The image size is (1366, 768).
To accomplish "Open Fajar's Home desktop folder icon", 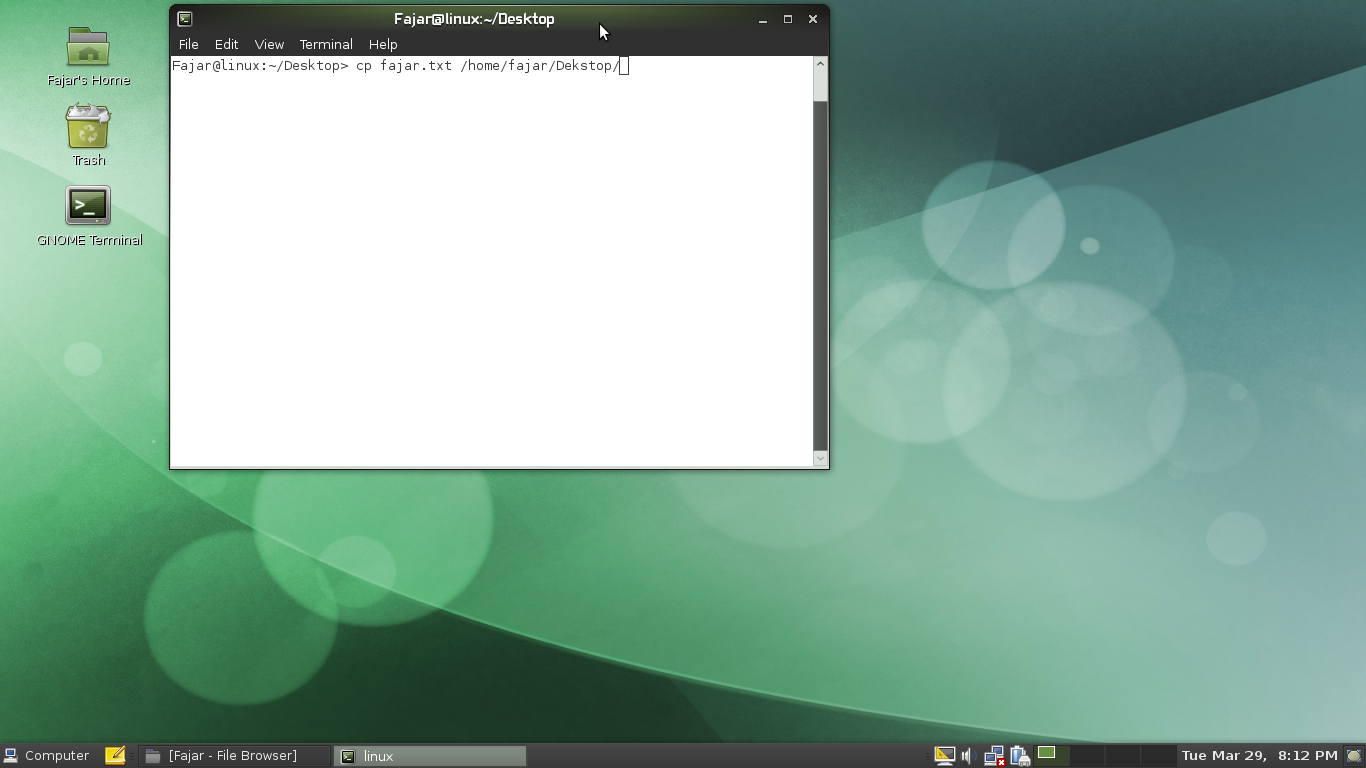I will click(88, 57).
